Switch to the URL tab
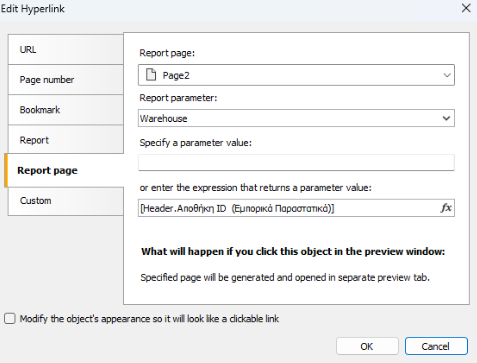 point(66,49)
